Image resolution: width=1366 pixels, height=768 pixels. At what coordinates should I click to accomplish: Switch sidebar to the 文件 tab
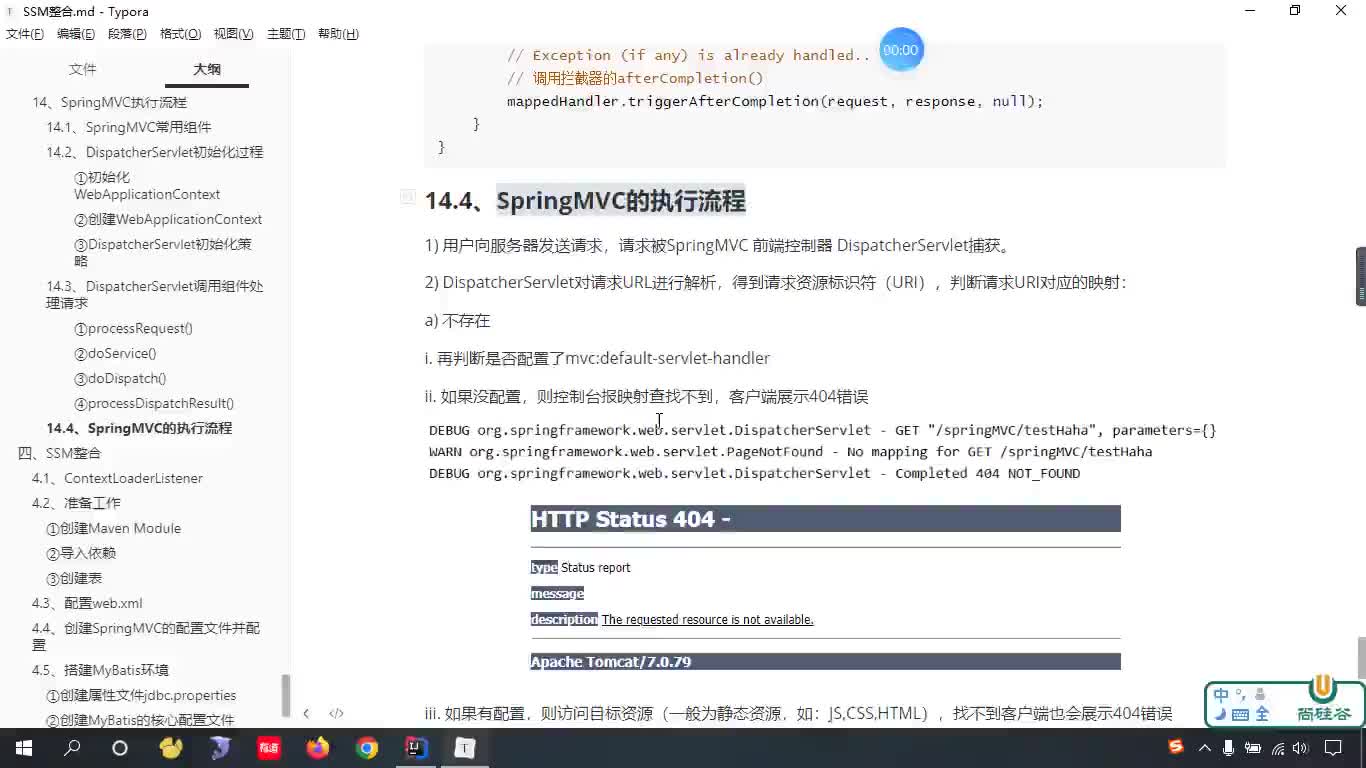[x=83, y=69]
